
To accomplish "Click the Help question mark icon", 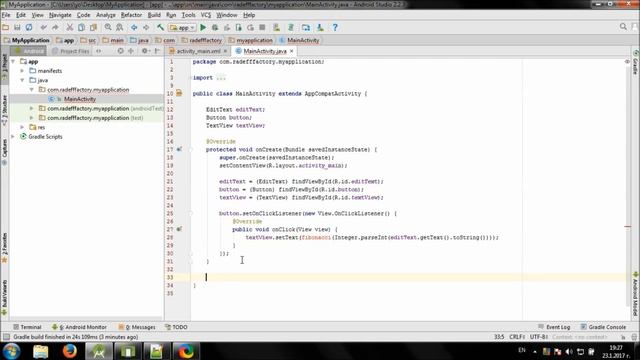I will (x=335, y=27).
